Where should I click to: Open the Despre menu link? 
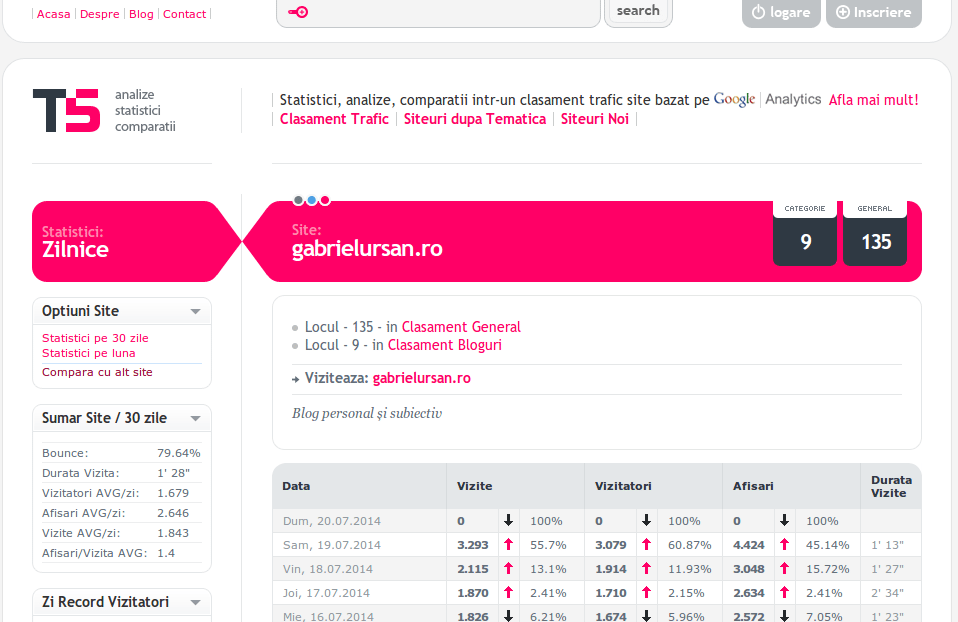(100, 14)
